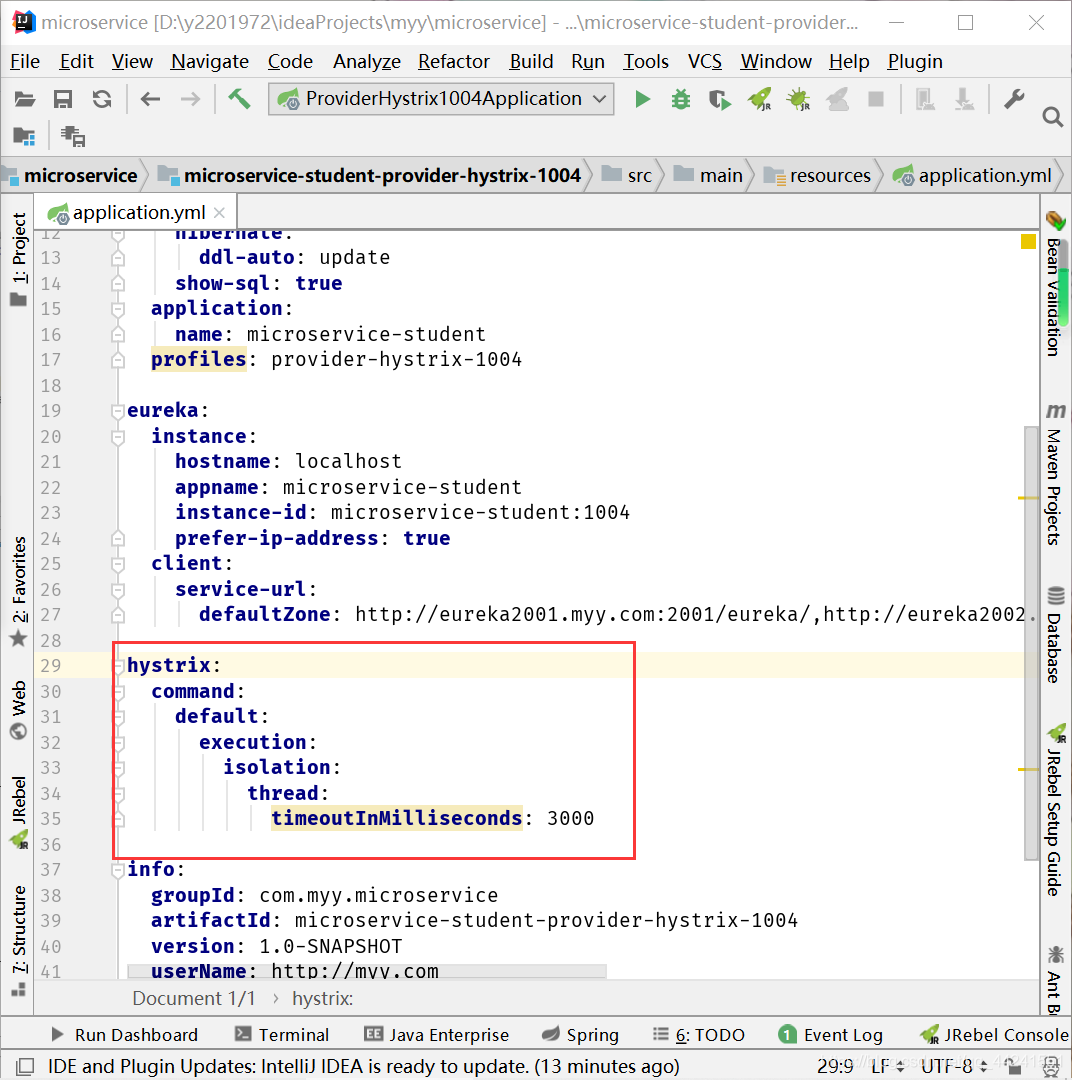
Task: Click the Project Structure icon in second toolbar row
Action: click(x=24, y=136)
